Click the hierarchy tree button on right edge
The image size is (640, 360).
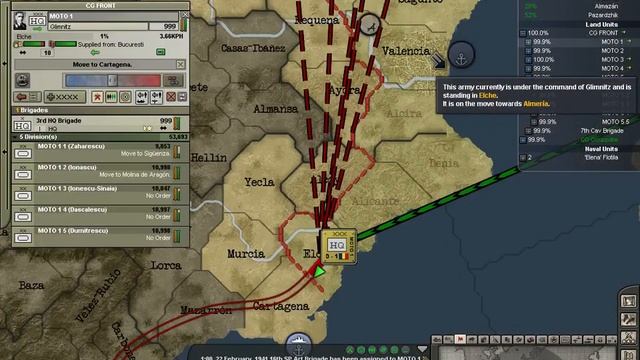pyautogui.click(x=629, y=337)
